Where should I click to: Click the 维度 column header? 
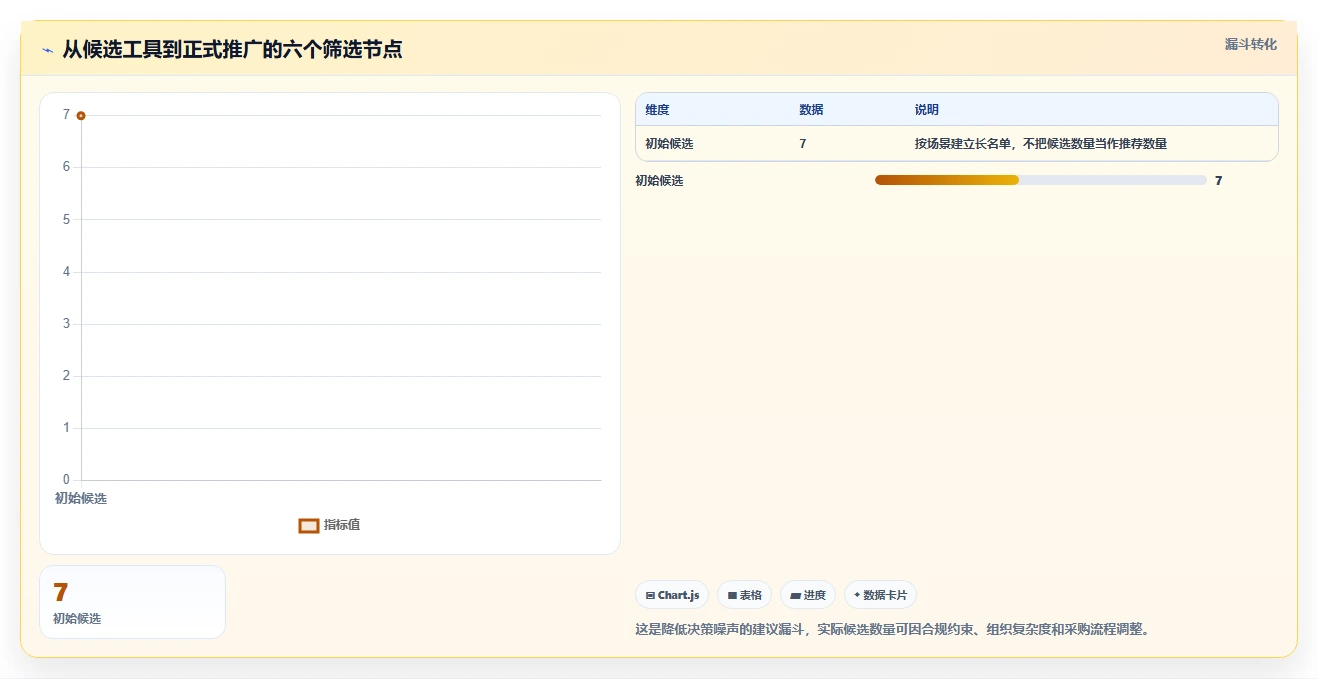pyautogui.click(x=657, y=110)
